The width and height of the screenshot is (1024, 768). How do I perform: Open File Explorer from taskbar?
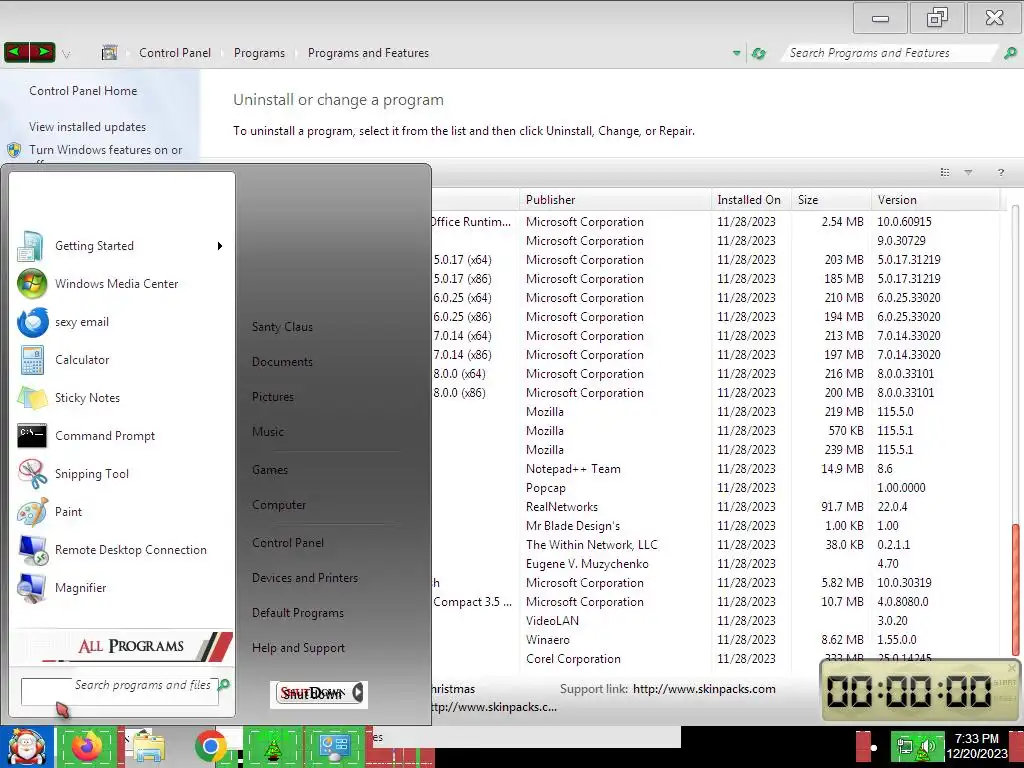pyautogui.click(x=148, y=747)
